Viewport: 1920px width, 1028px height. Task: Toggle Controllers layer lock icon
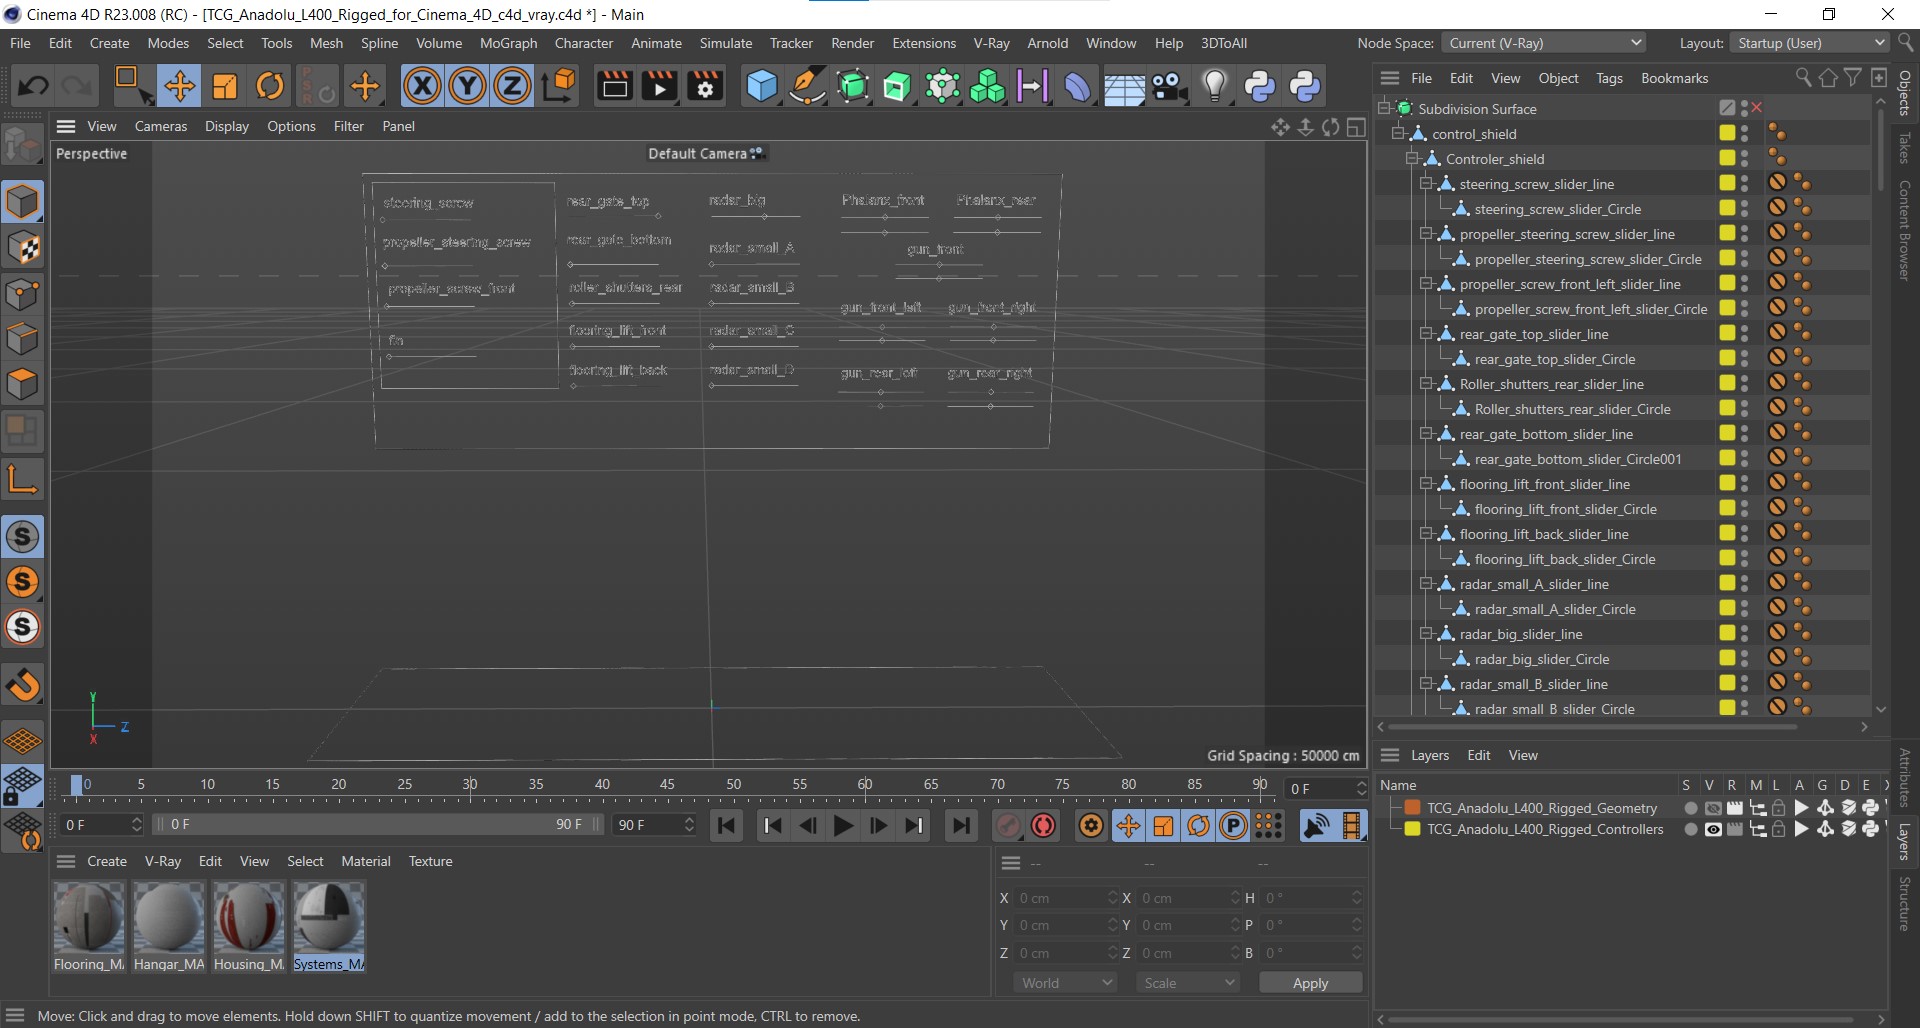(1778, 830)
